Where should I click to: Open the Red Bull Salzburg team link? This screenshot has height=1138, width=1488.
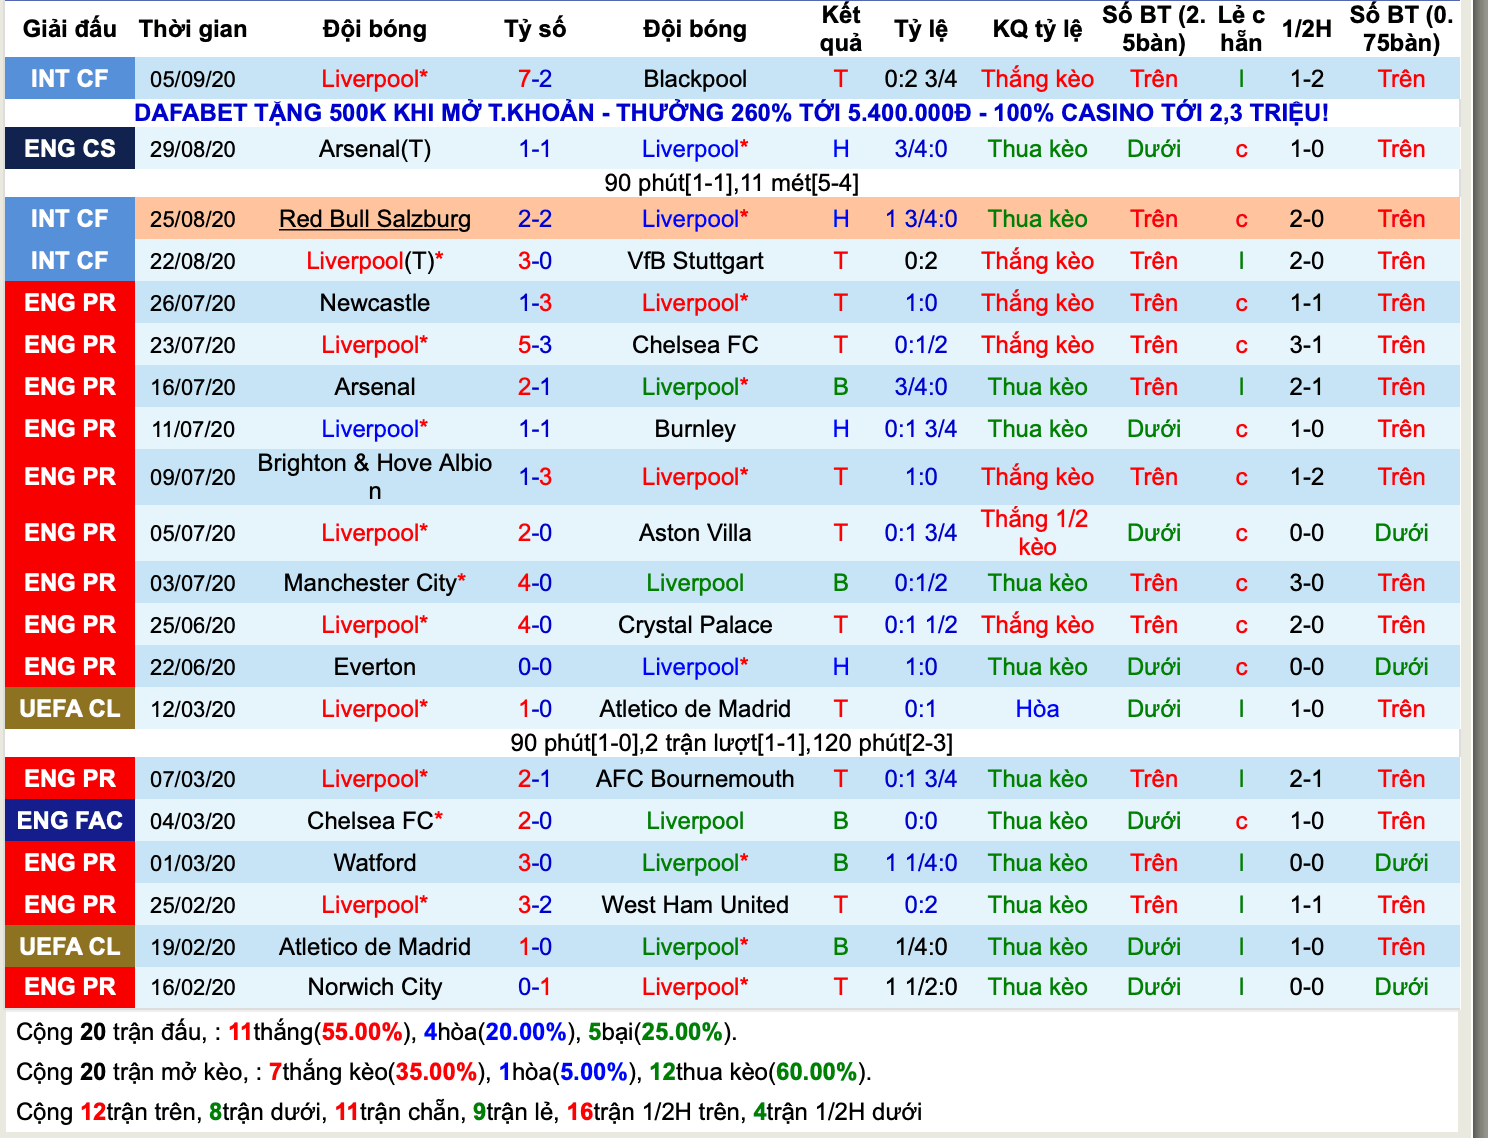click(375, 219)
